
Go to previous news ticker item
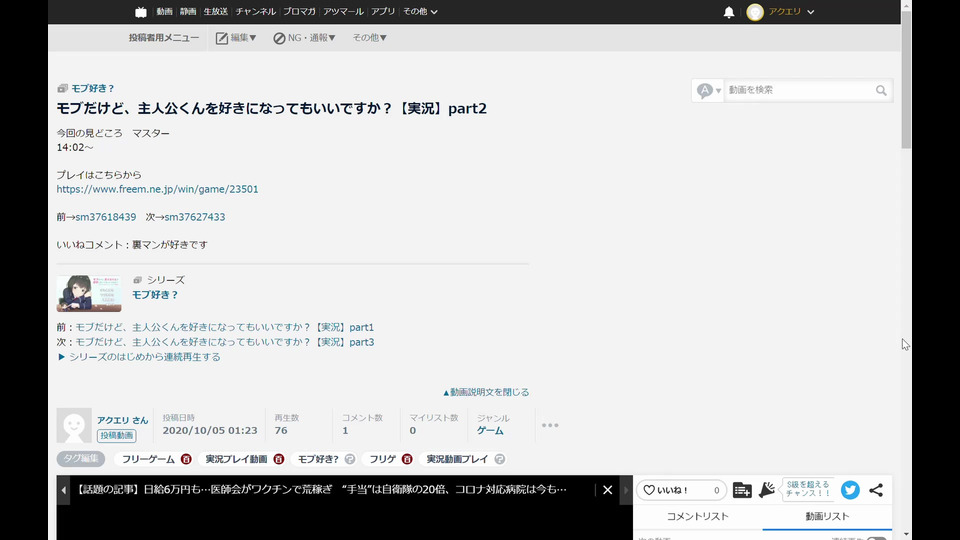63,490
